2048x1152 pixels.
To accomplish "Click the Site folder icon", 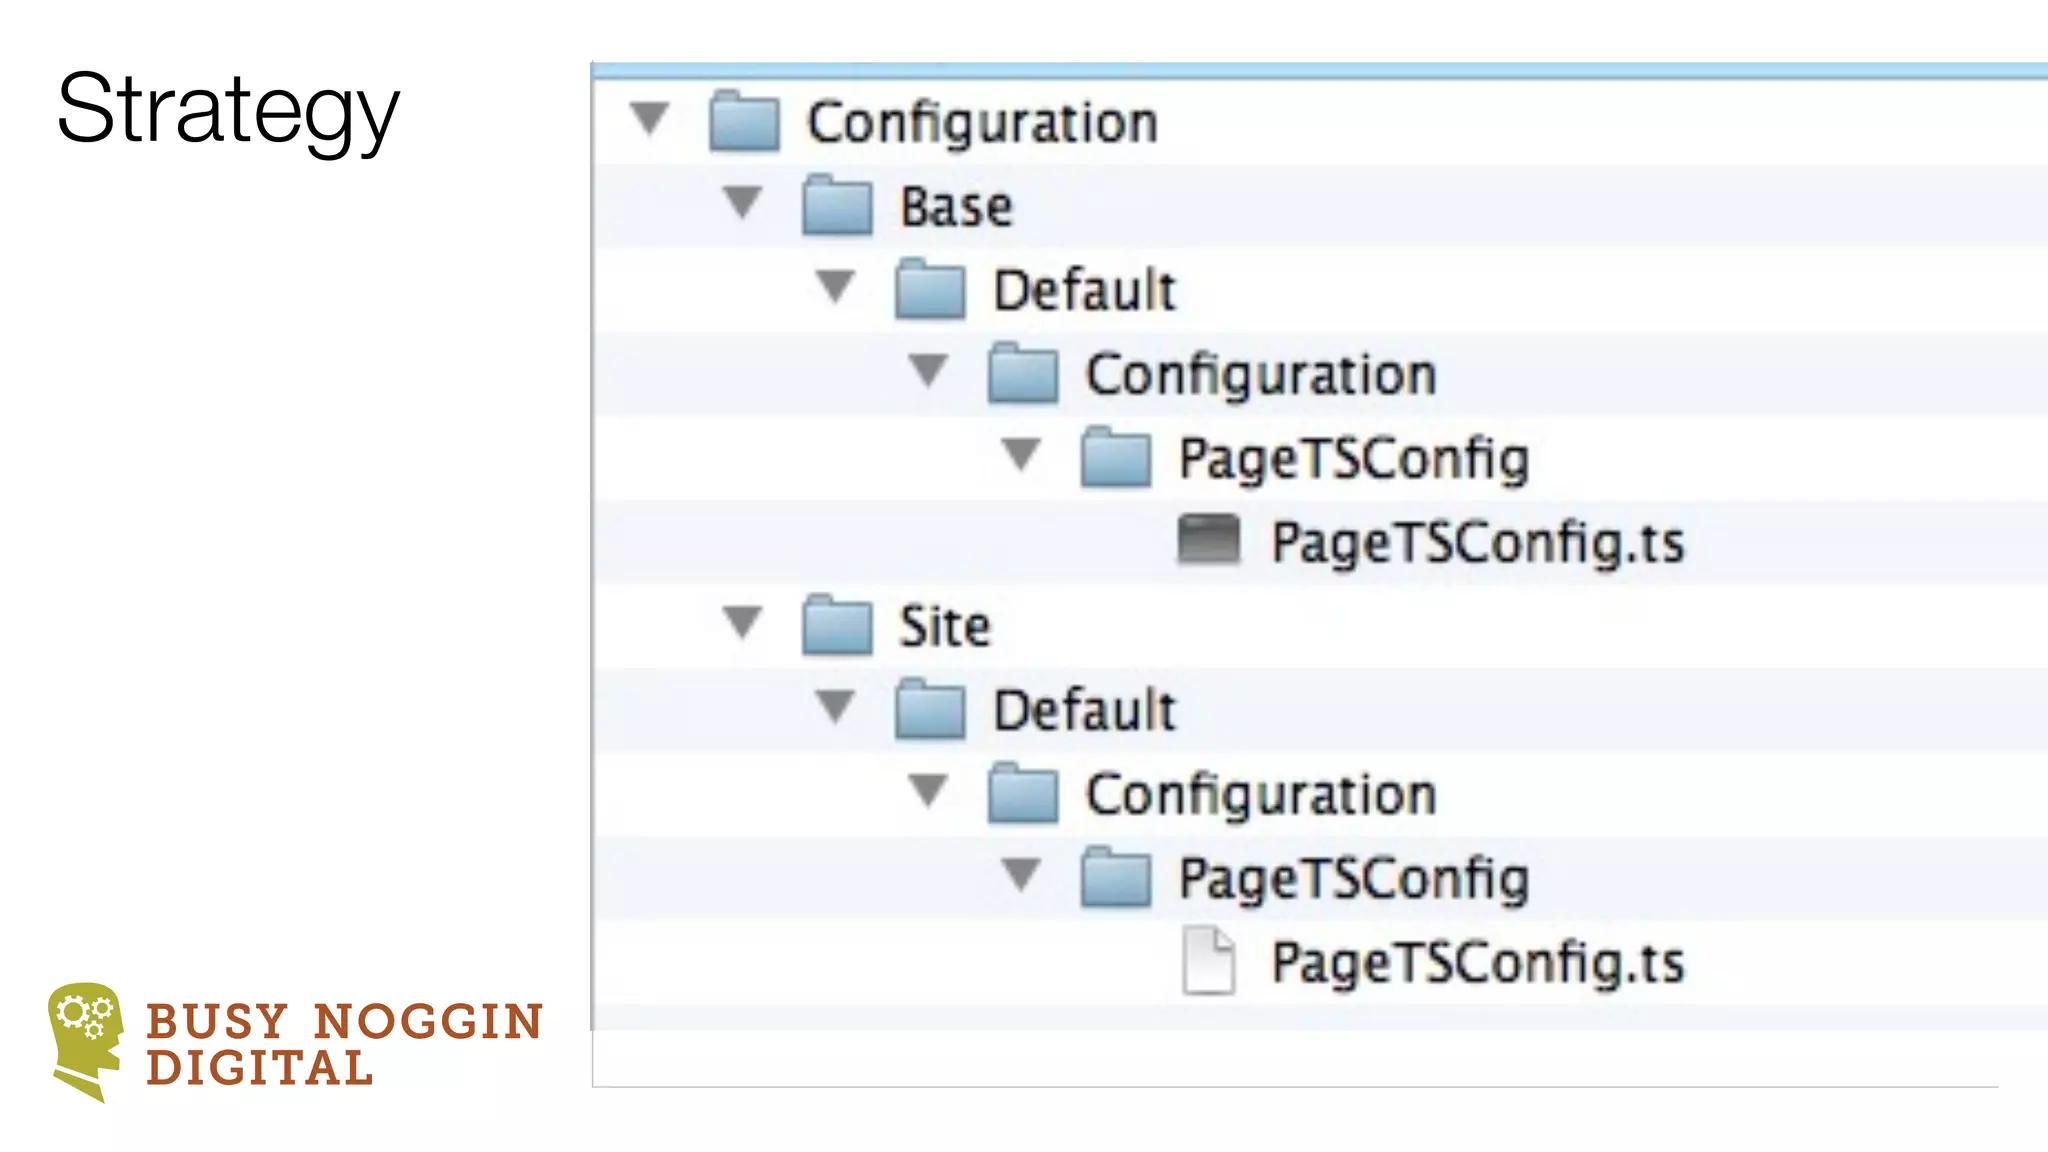I will tap(837, 626).
